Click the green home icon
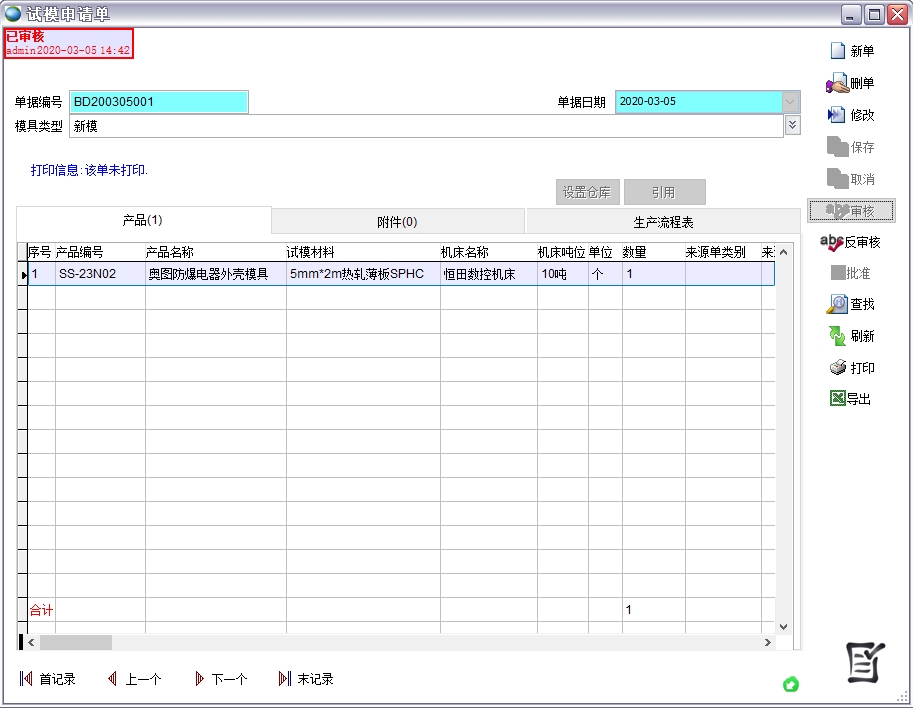This screenshot has width=913, height=708. click(x=790, y=684)
